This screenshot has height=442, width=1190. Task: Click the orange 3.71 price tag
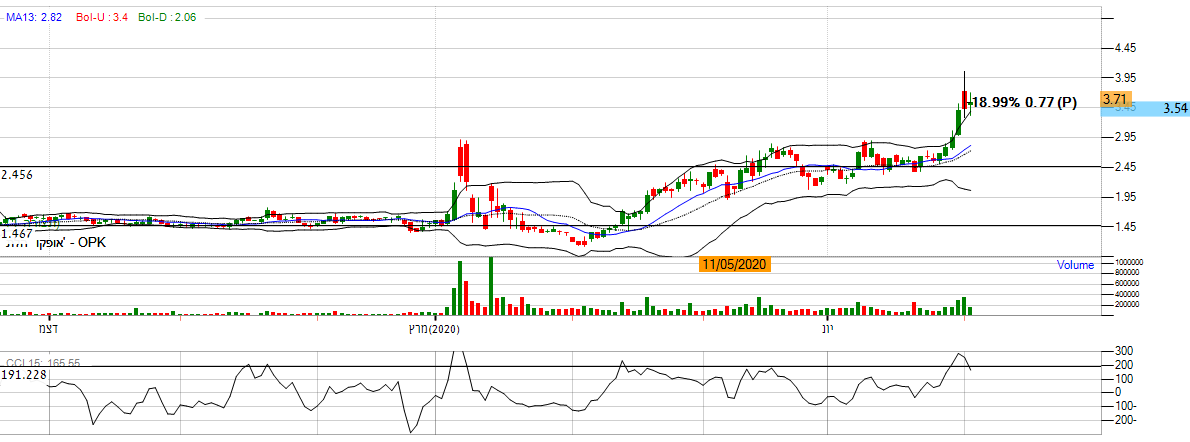(x=1114, y=100)
